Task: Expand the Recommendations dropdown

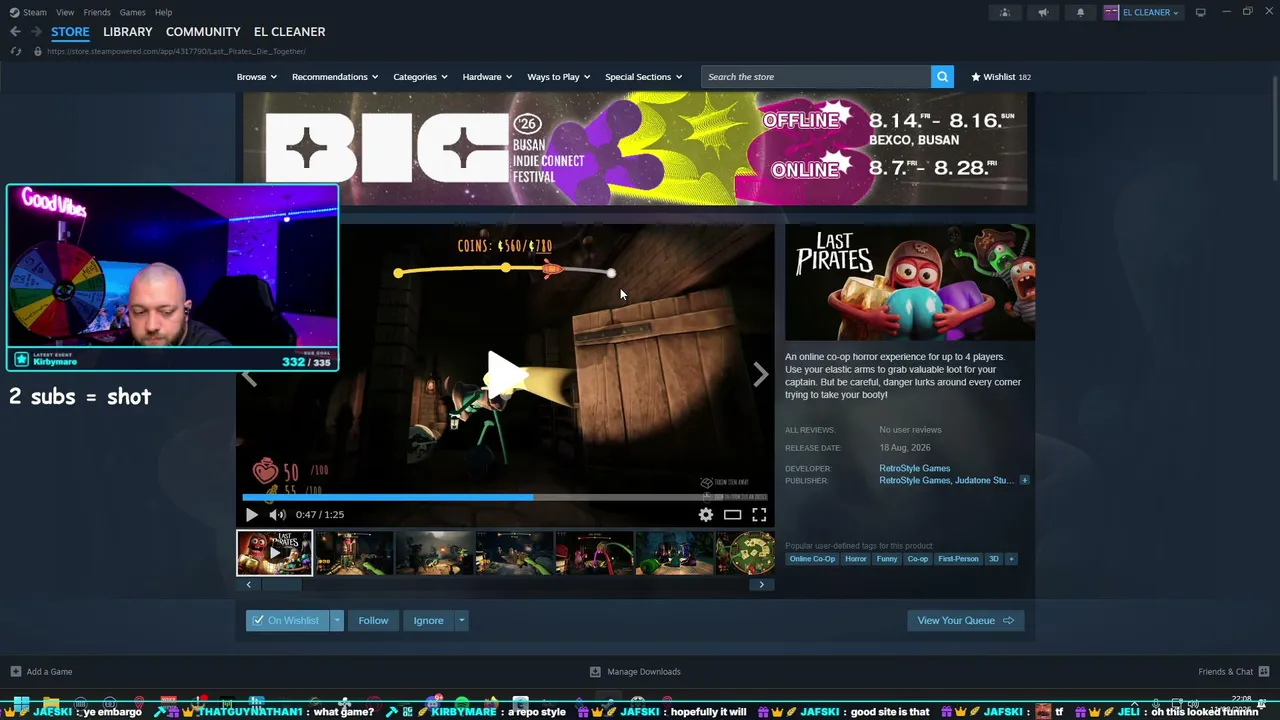Action: [x=335, y=77]
